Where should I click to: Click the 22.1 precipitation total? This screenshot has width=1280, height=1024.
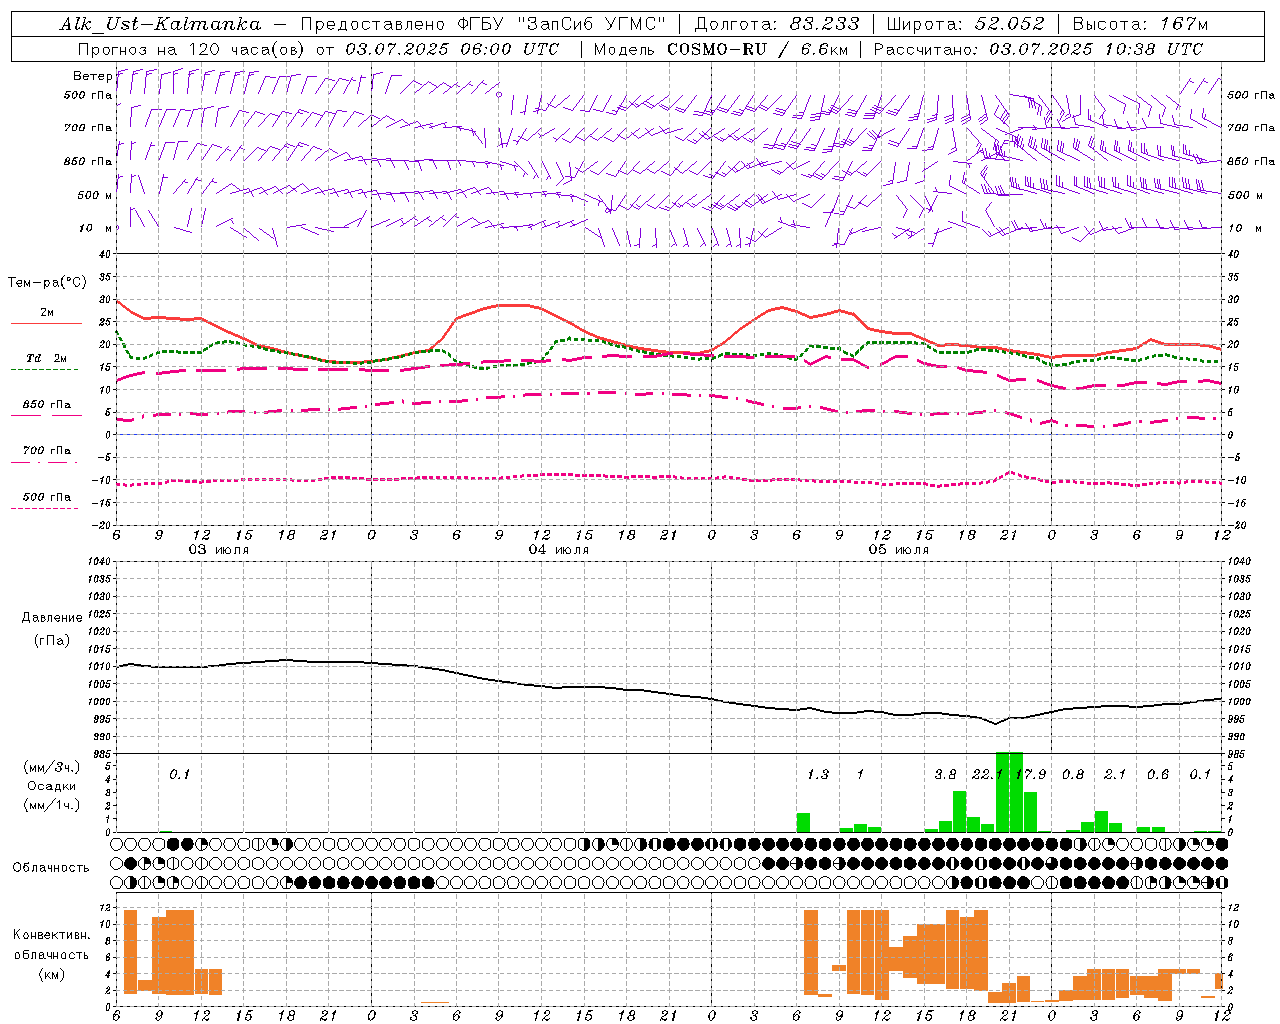tap(988, 775)
